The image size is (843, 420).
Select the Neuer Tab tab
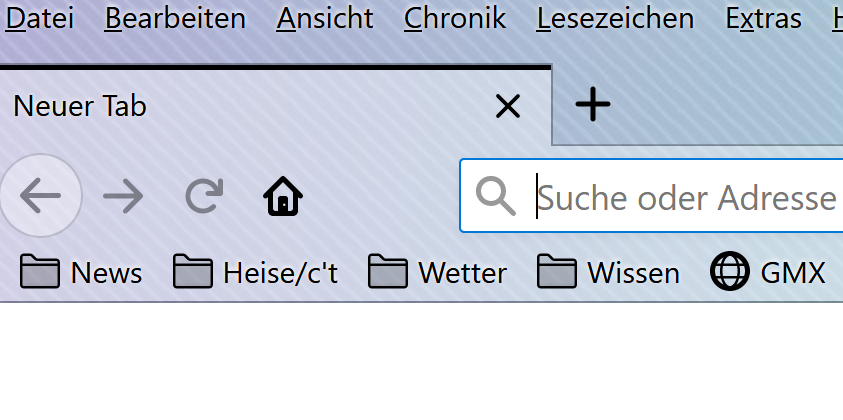(x=200, y=106)
